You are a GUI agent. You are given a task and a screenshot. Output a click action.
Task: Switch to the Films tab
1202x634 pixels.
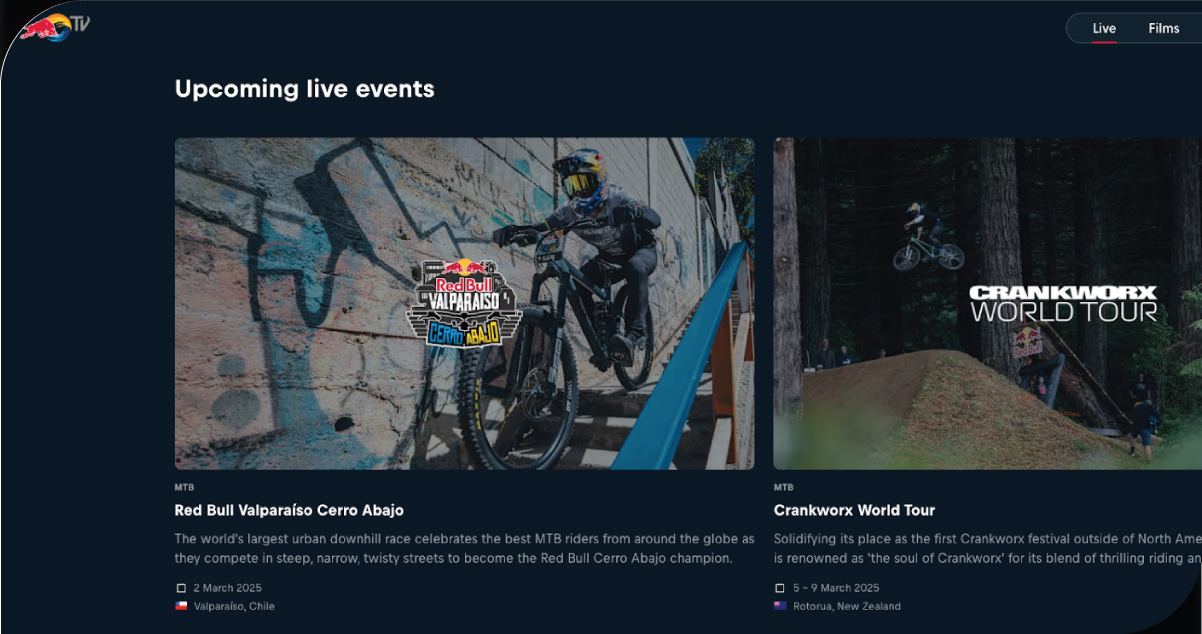point(1164,28)
